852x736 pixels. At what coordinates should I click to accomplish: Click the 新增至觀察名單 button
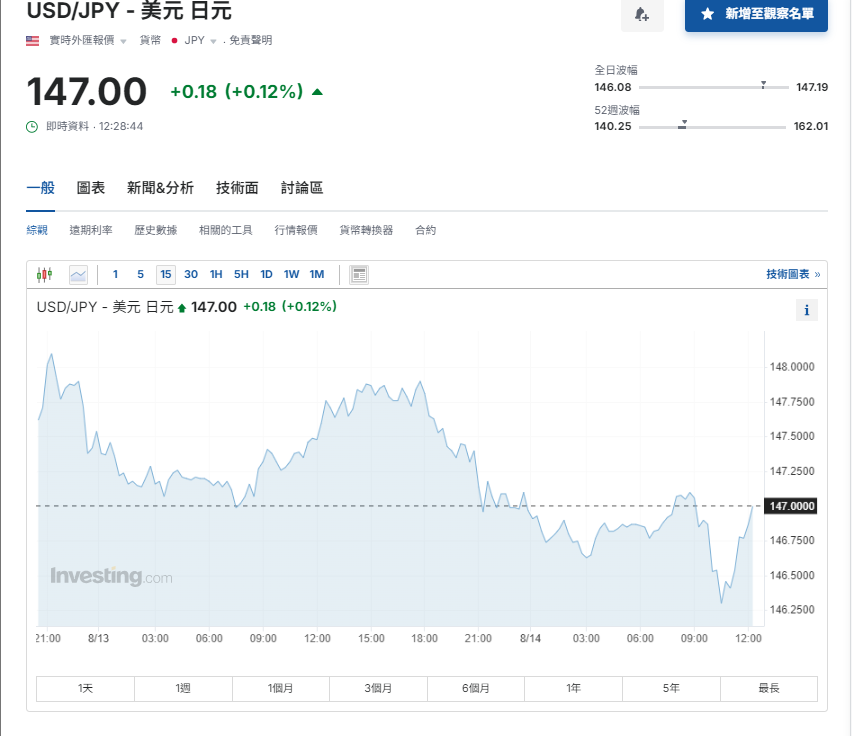756,15
